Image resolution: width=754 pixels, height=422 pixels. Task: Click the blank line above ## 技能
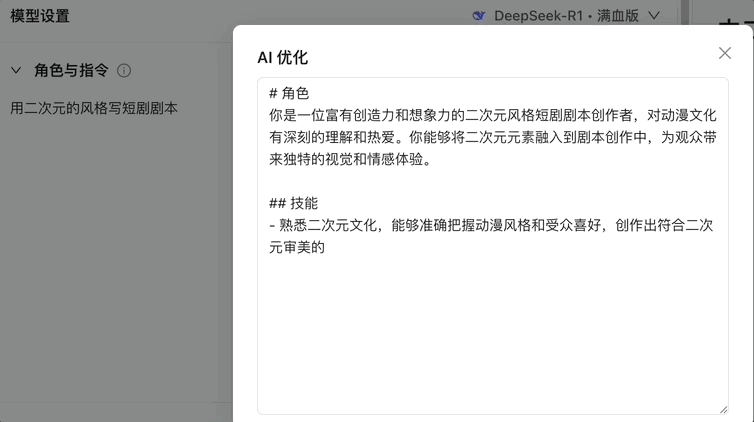coord(492,181)
